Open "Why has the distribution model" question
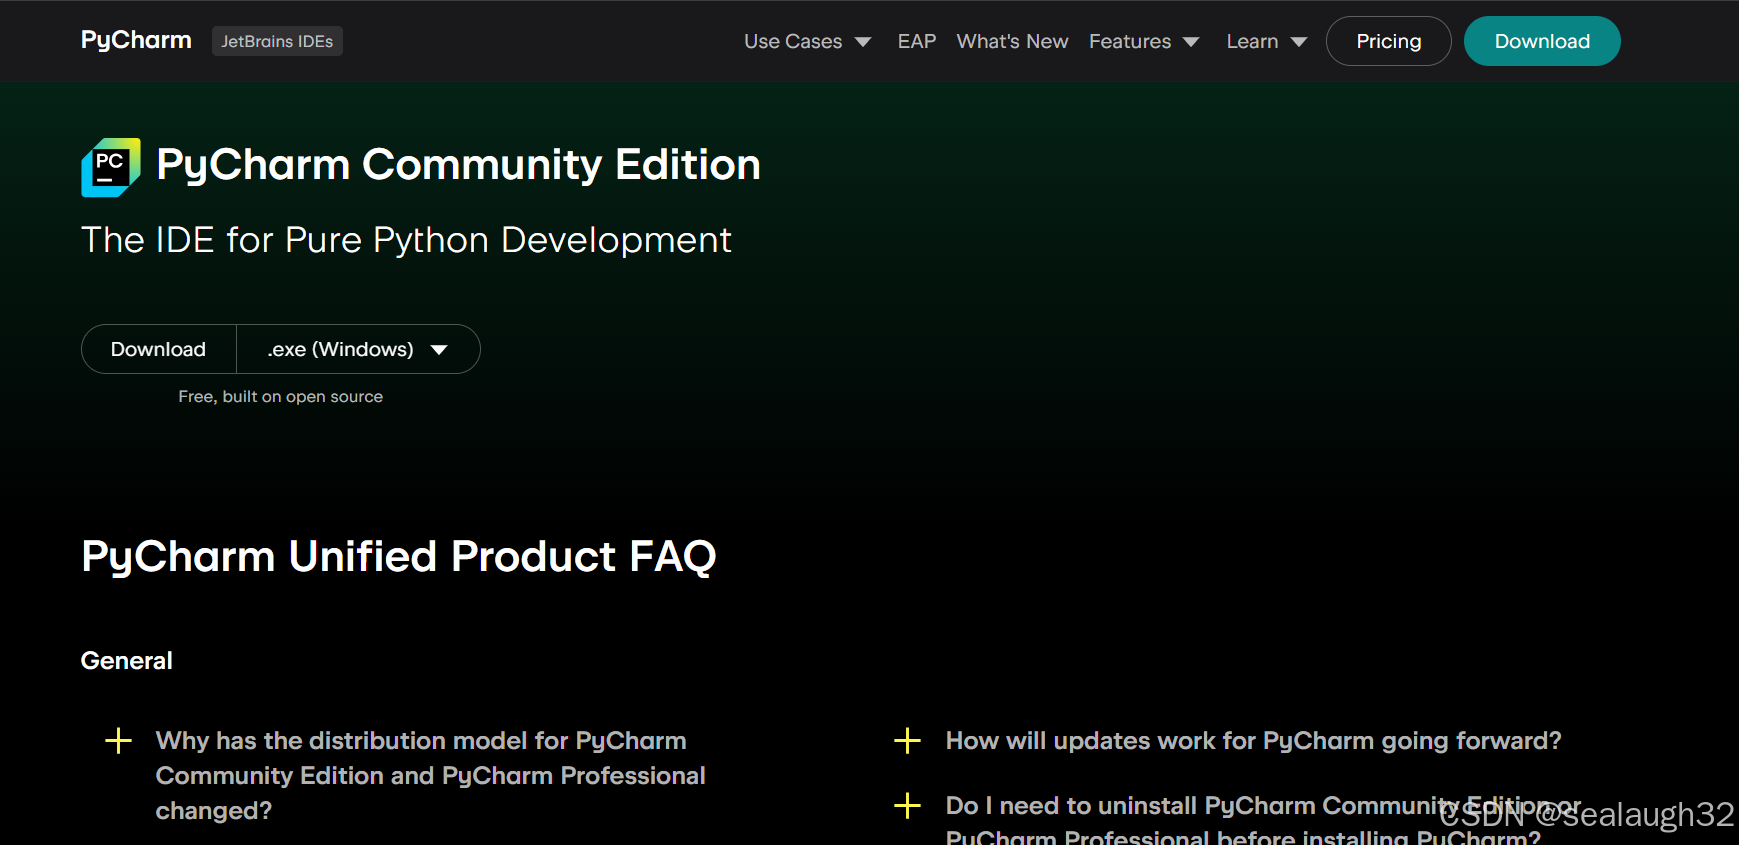 pyautogui.click(x=430, y=775)
